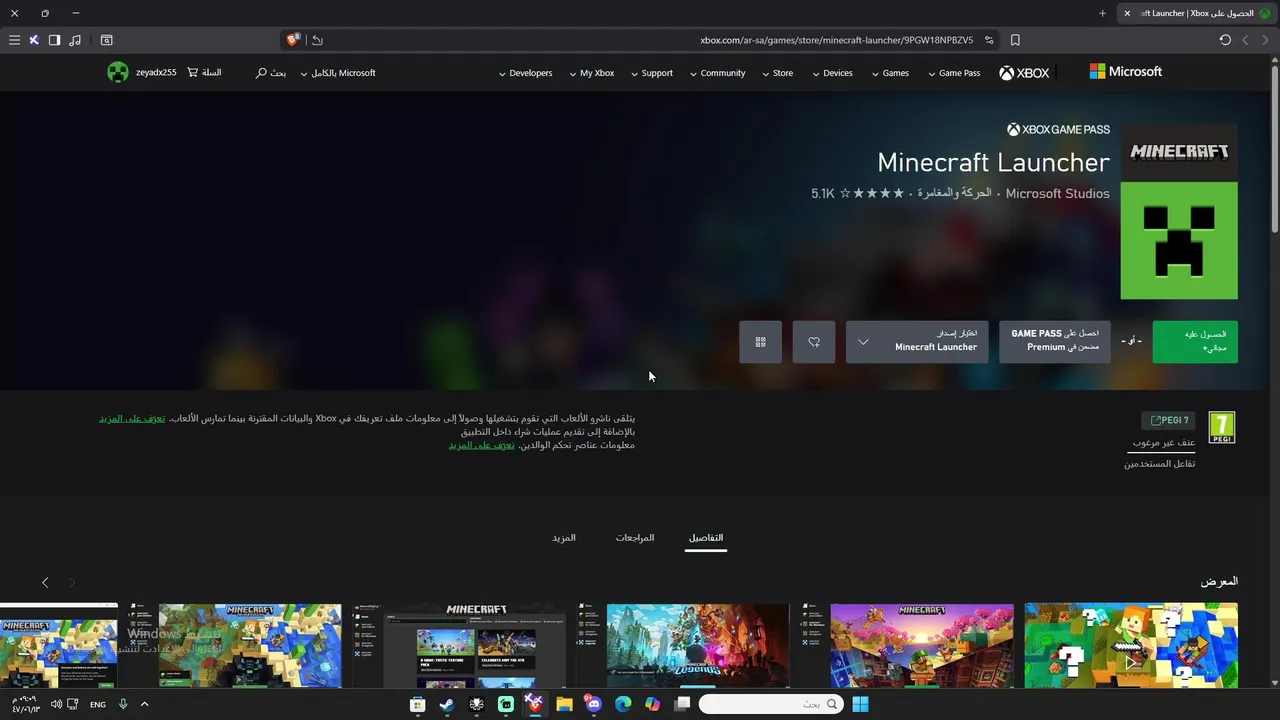Switch to the التفاصيل tab
Image resolution: width=1280 pixels, height=720 pixels.
(x=706, y=538)
